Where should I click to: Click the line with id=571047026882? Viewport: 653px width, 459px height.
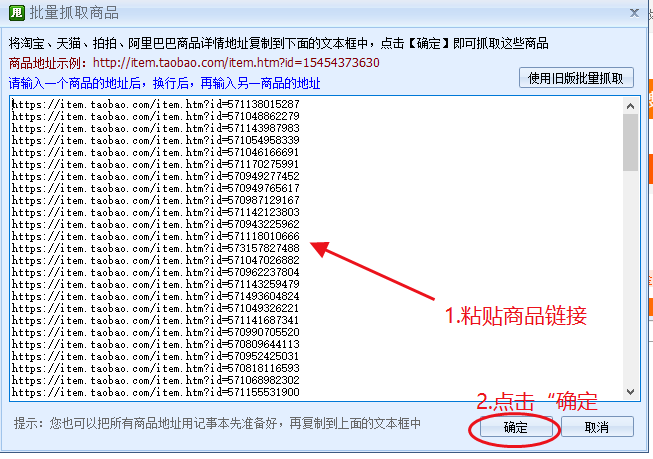pos(156,260)
